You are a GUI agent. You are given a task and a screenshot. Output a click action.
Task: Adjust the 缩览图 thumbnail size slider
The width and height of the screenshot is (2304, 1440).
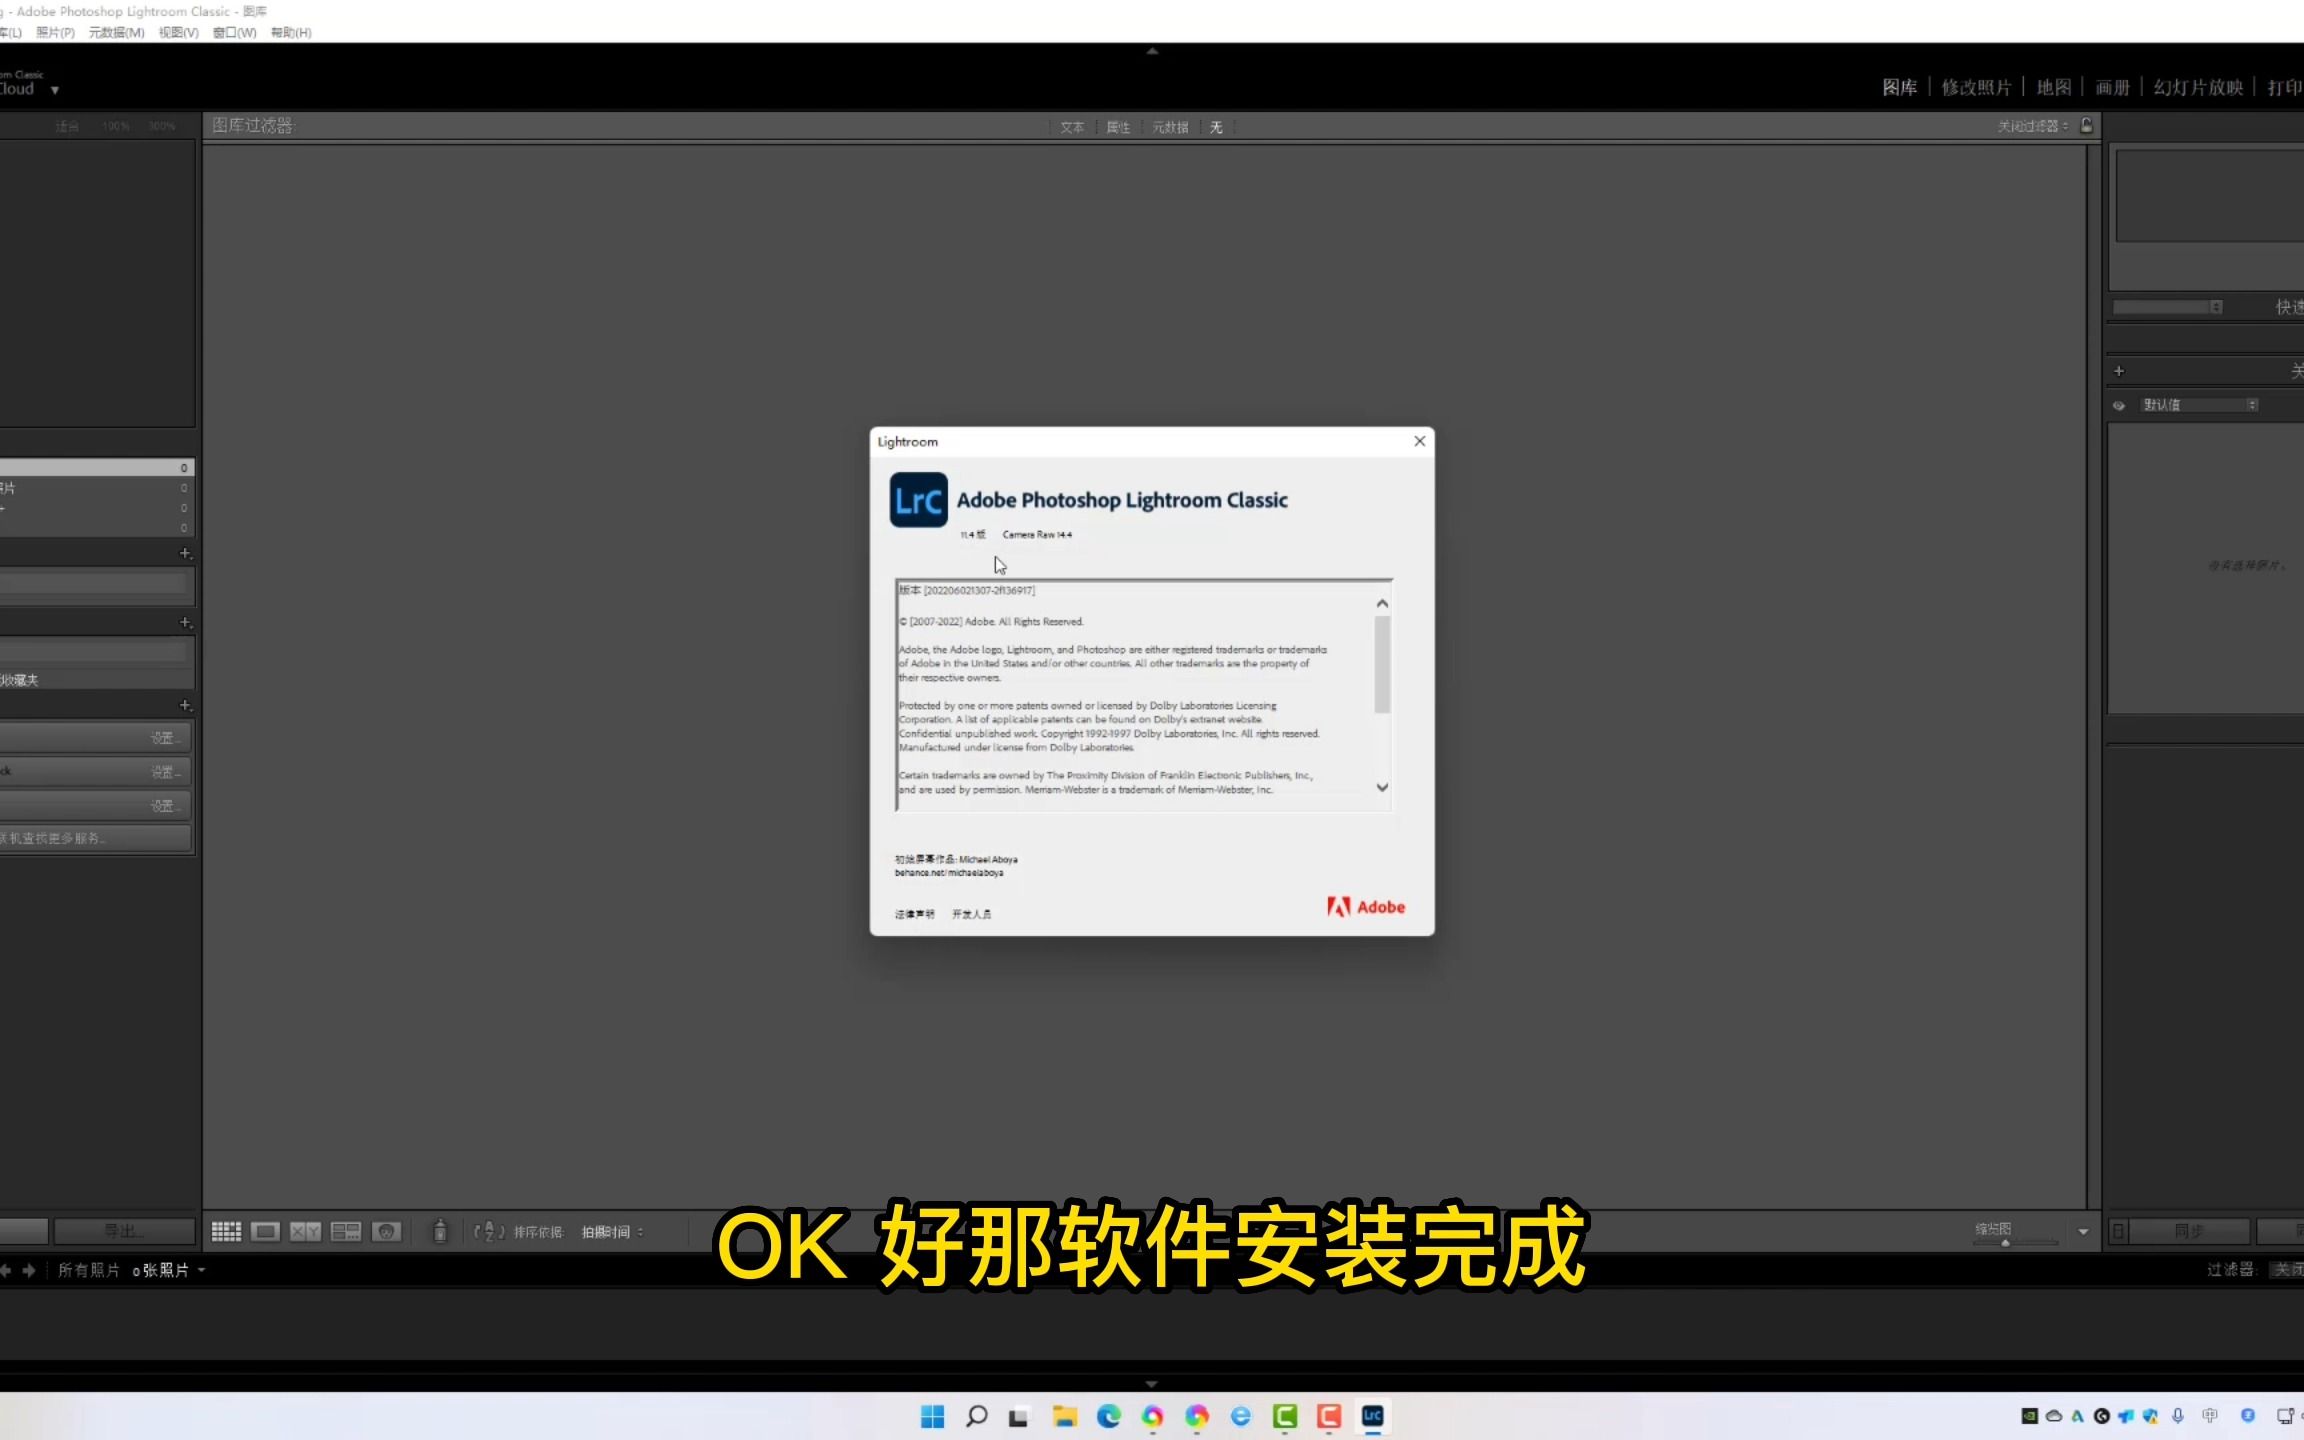(x=2015, y=1242)
